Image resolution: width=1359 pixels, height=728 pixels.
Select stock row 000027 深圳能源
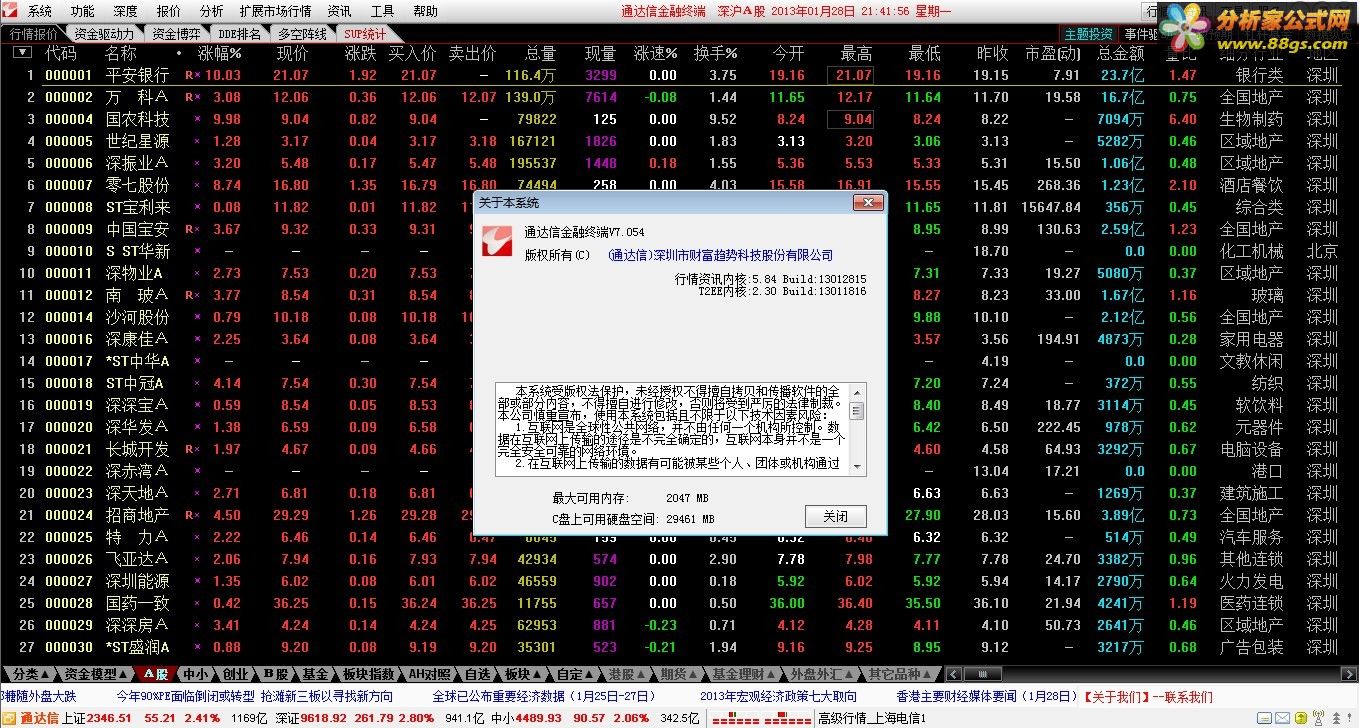point(679,581)
